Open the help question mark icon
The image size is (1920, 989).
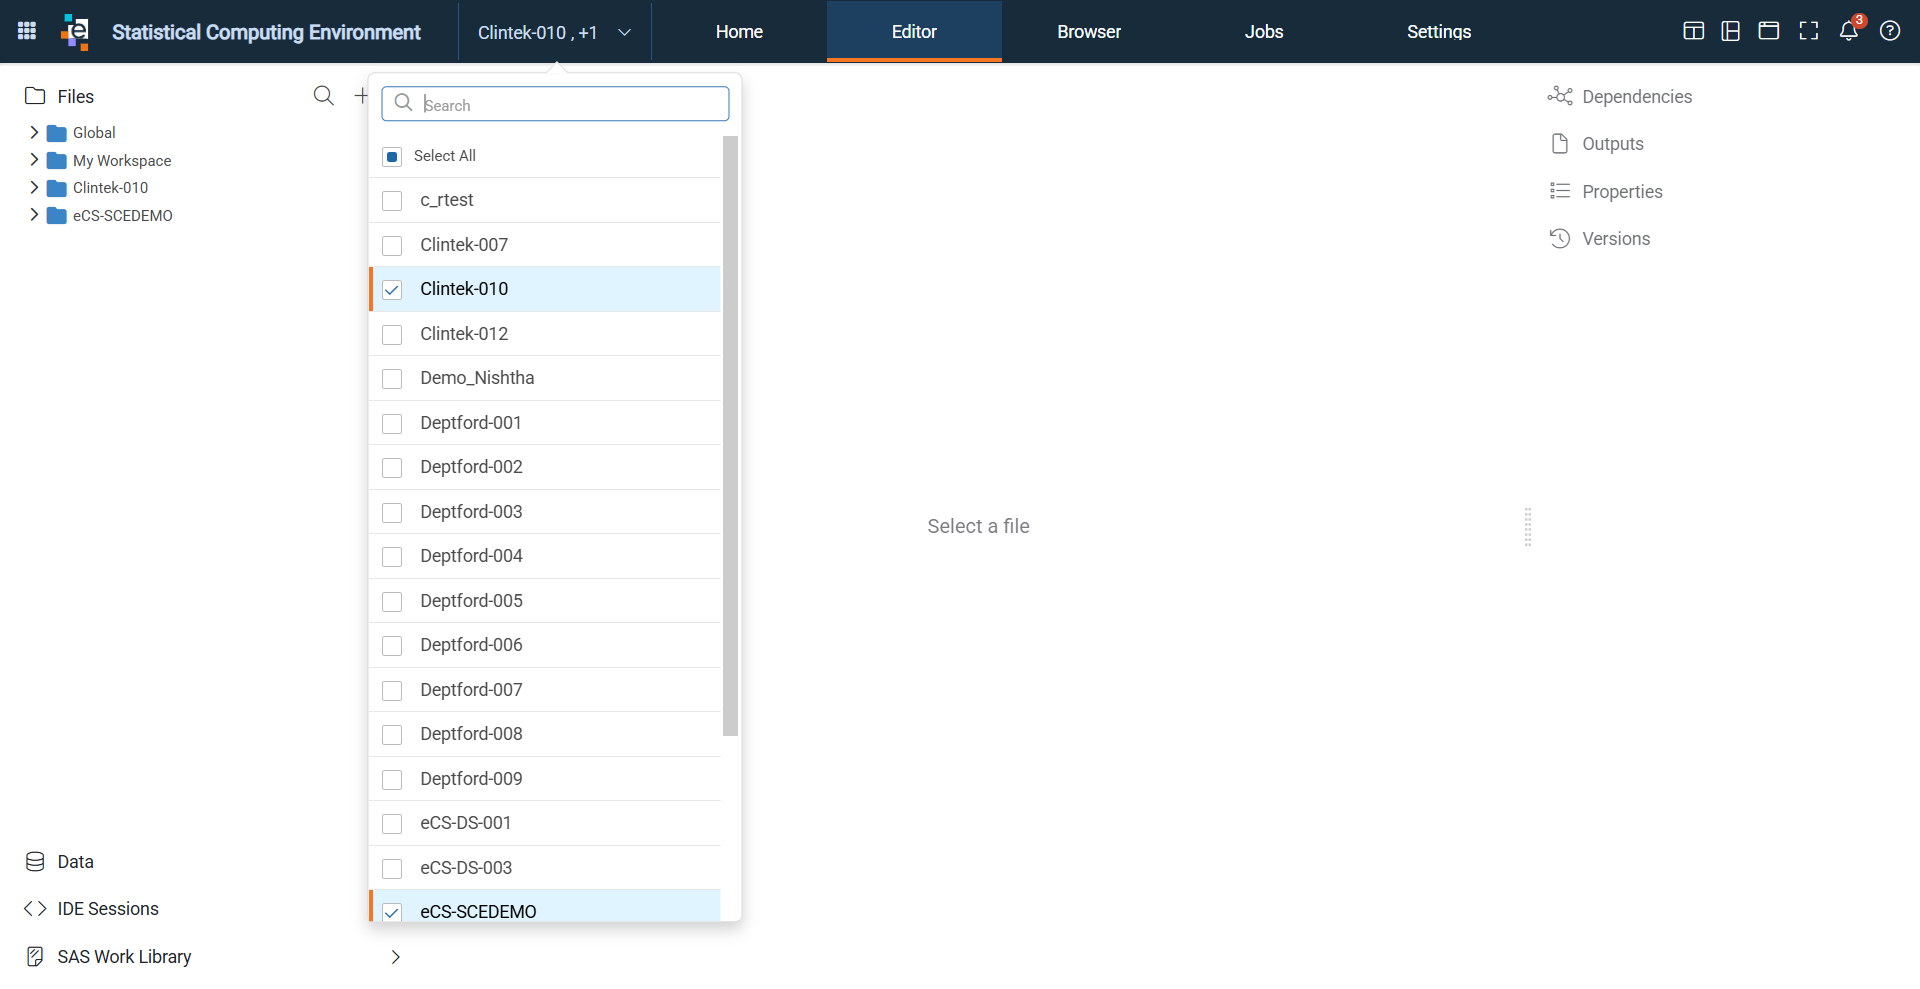(1890, 31)
